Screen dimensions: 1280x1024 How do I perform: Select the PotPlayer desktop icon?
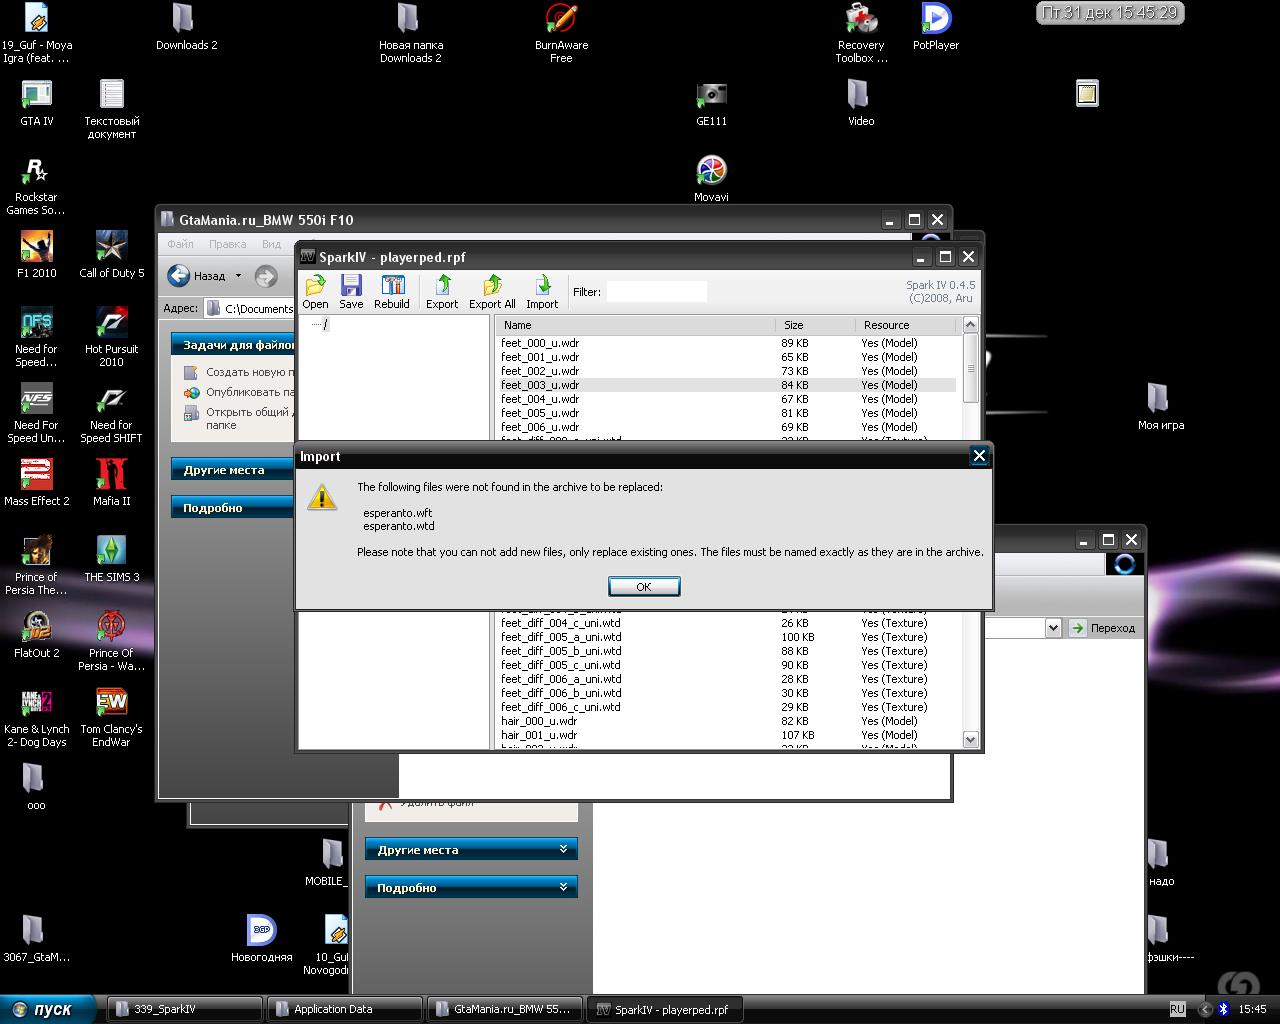coord(936,27)
